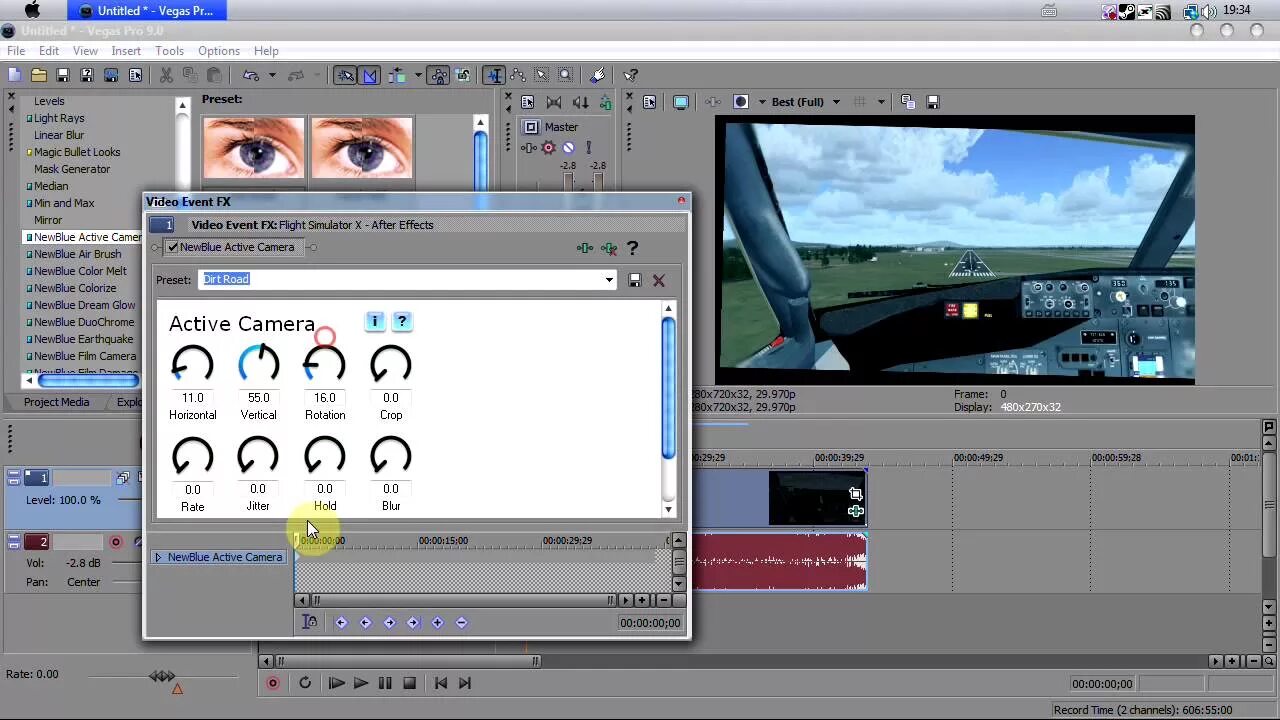The height and width of the screenshot is (720, 1280).
Task: Click Active Camera blue '?' help icon
Action: [x=402, y=321]
